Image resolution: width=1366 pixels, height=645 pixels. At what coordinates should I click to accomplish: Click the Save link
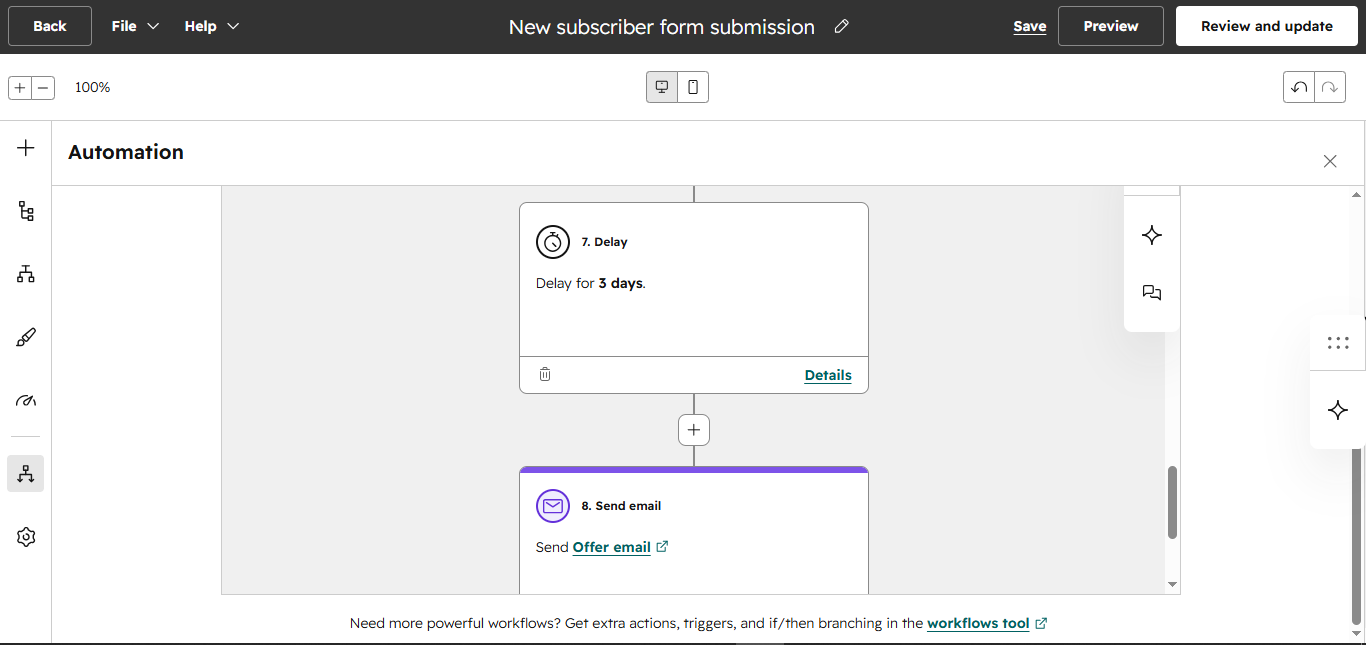pos(1029,27)
